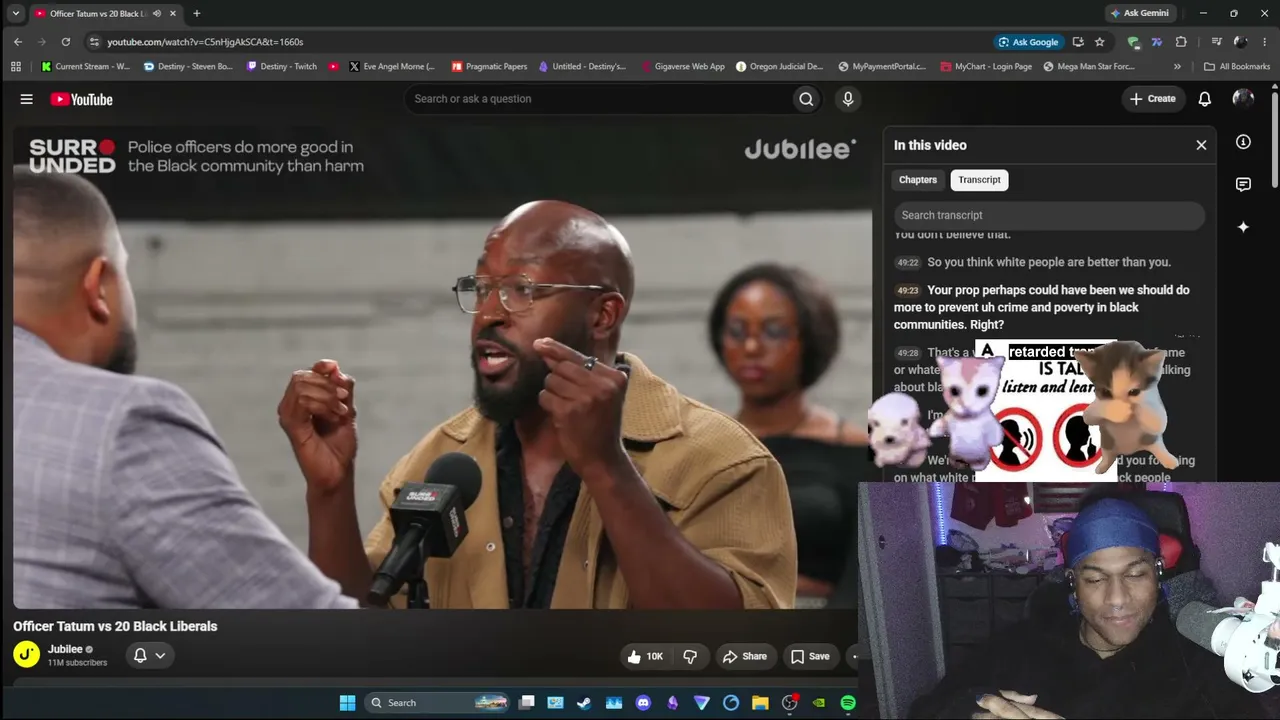
Task: Open the Obsidian icon on the taskbar
Action: point(672,703)
